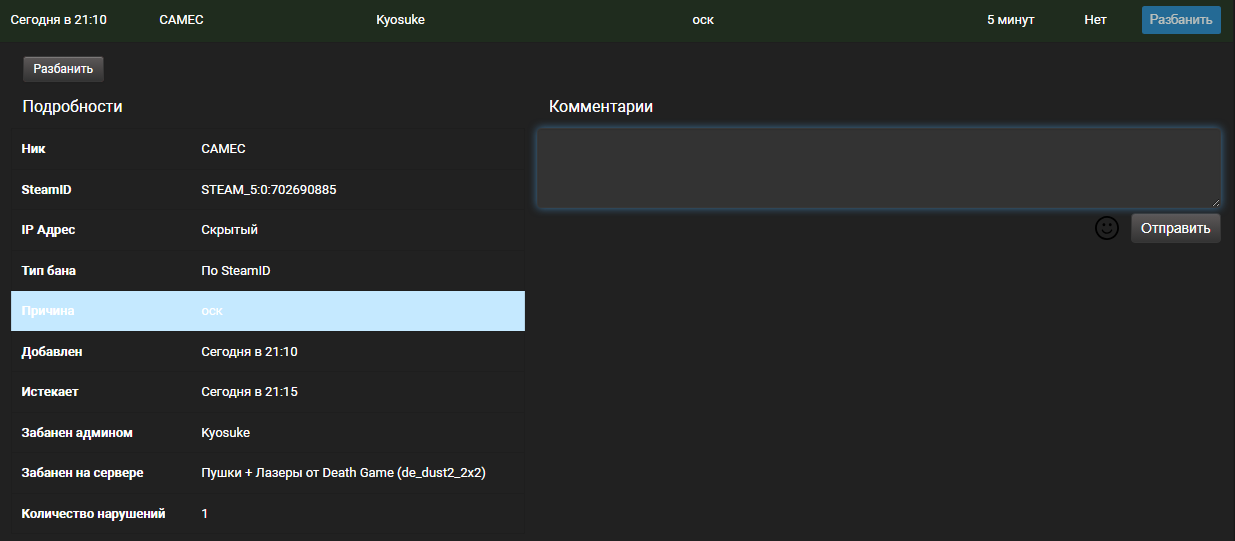Send the comment with Отправить button

pos(1175,228)
